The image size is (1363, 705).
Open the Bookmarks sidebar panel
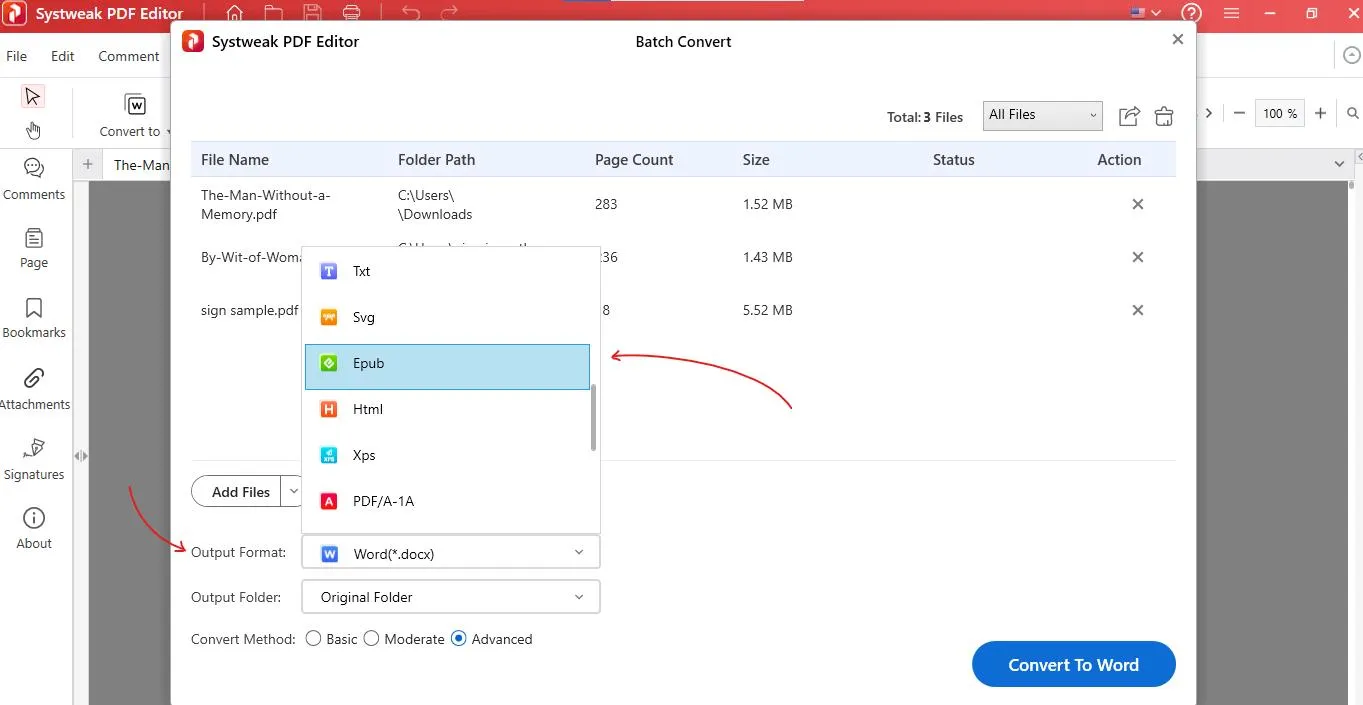34,317
